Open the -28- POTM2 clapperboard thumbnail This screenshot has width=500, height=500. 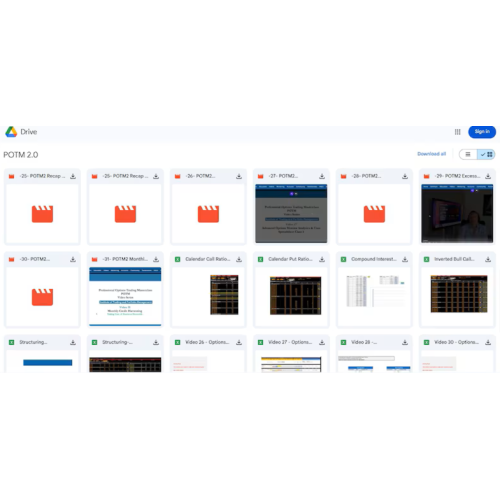(x=374, y=214)
